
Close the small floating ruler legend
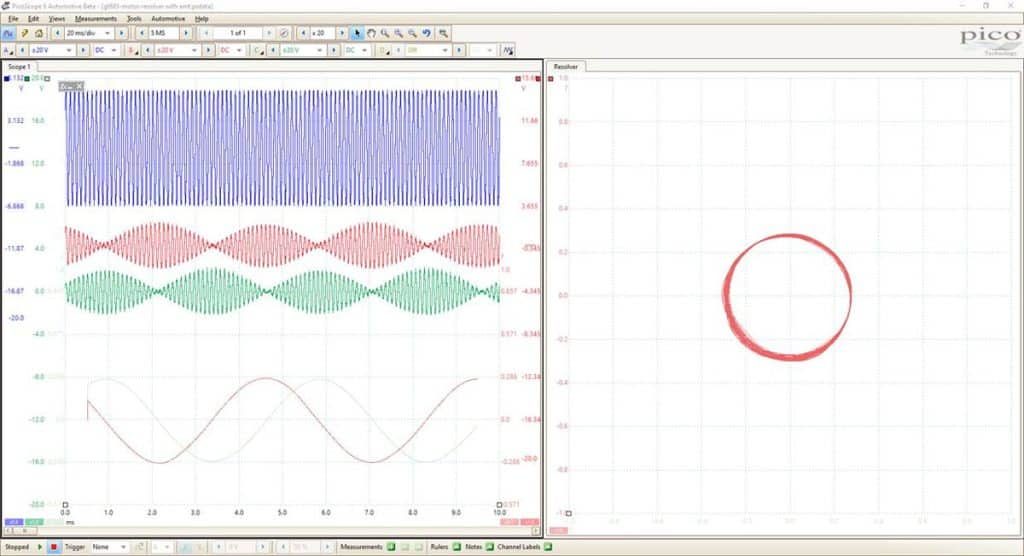[78, 86]
